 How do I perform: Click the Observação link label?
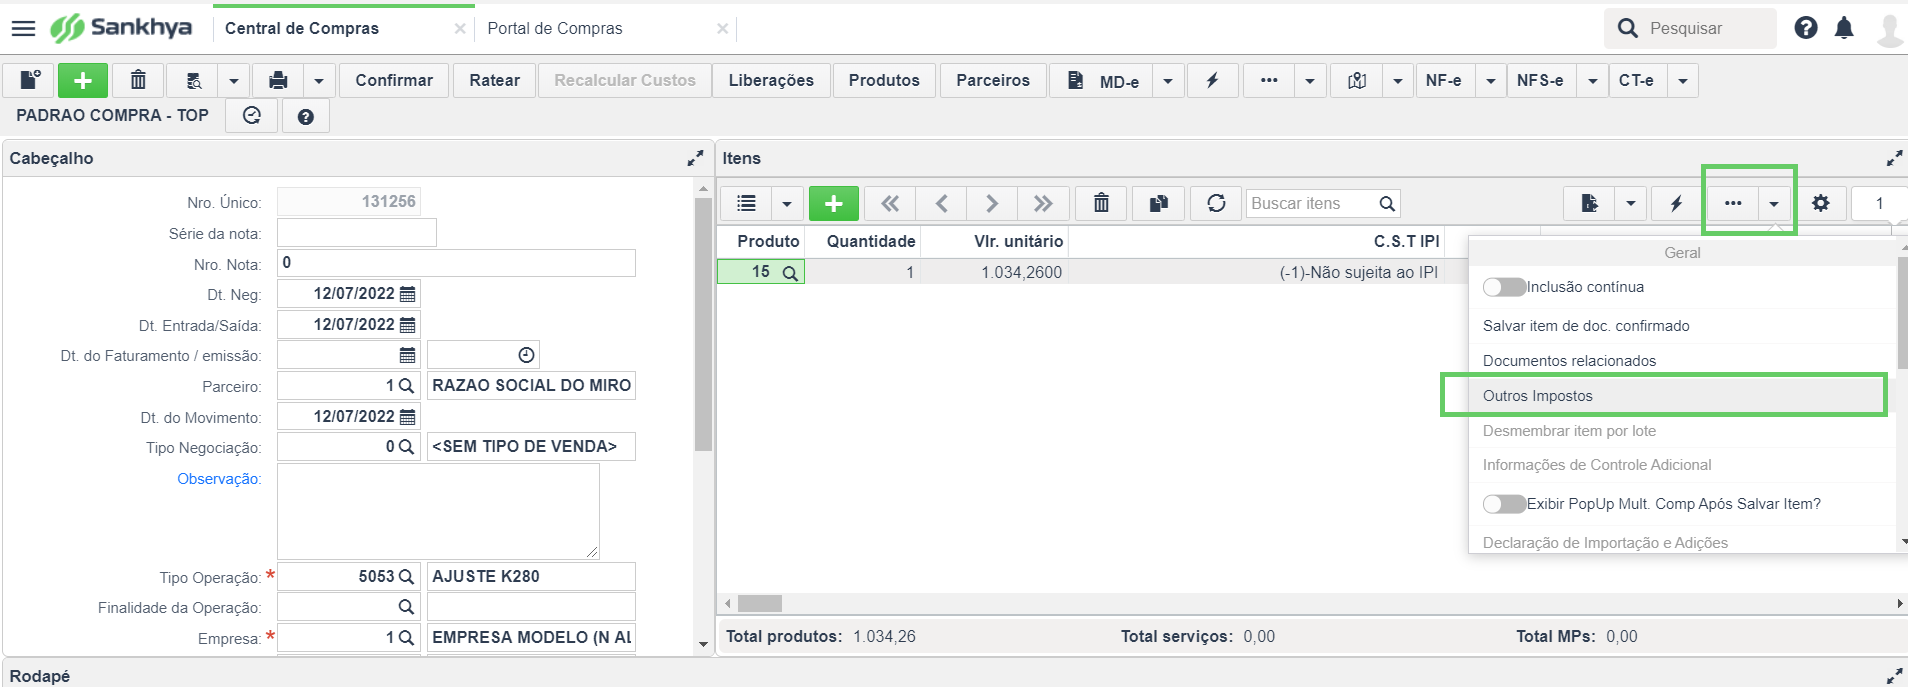[219, 479]
